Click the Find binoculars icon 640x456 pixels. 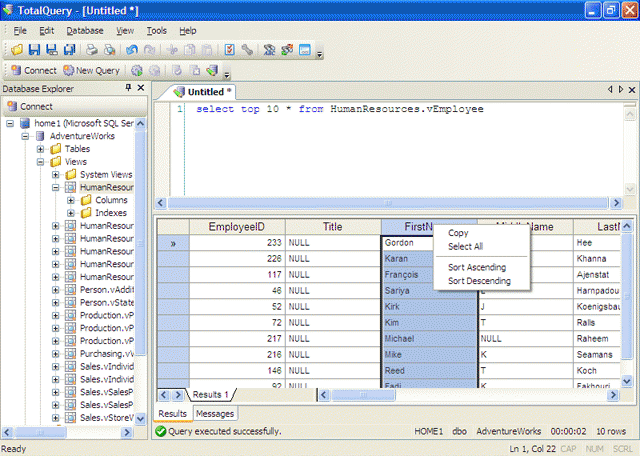pyautogui.click(x=269, y=50)
